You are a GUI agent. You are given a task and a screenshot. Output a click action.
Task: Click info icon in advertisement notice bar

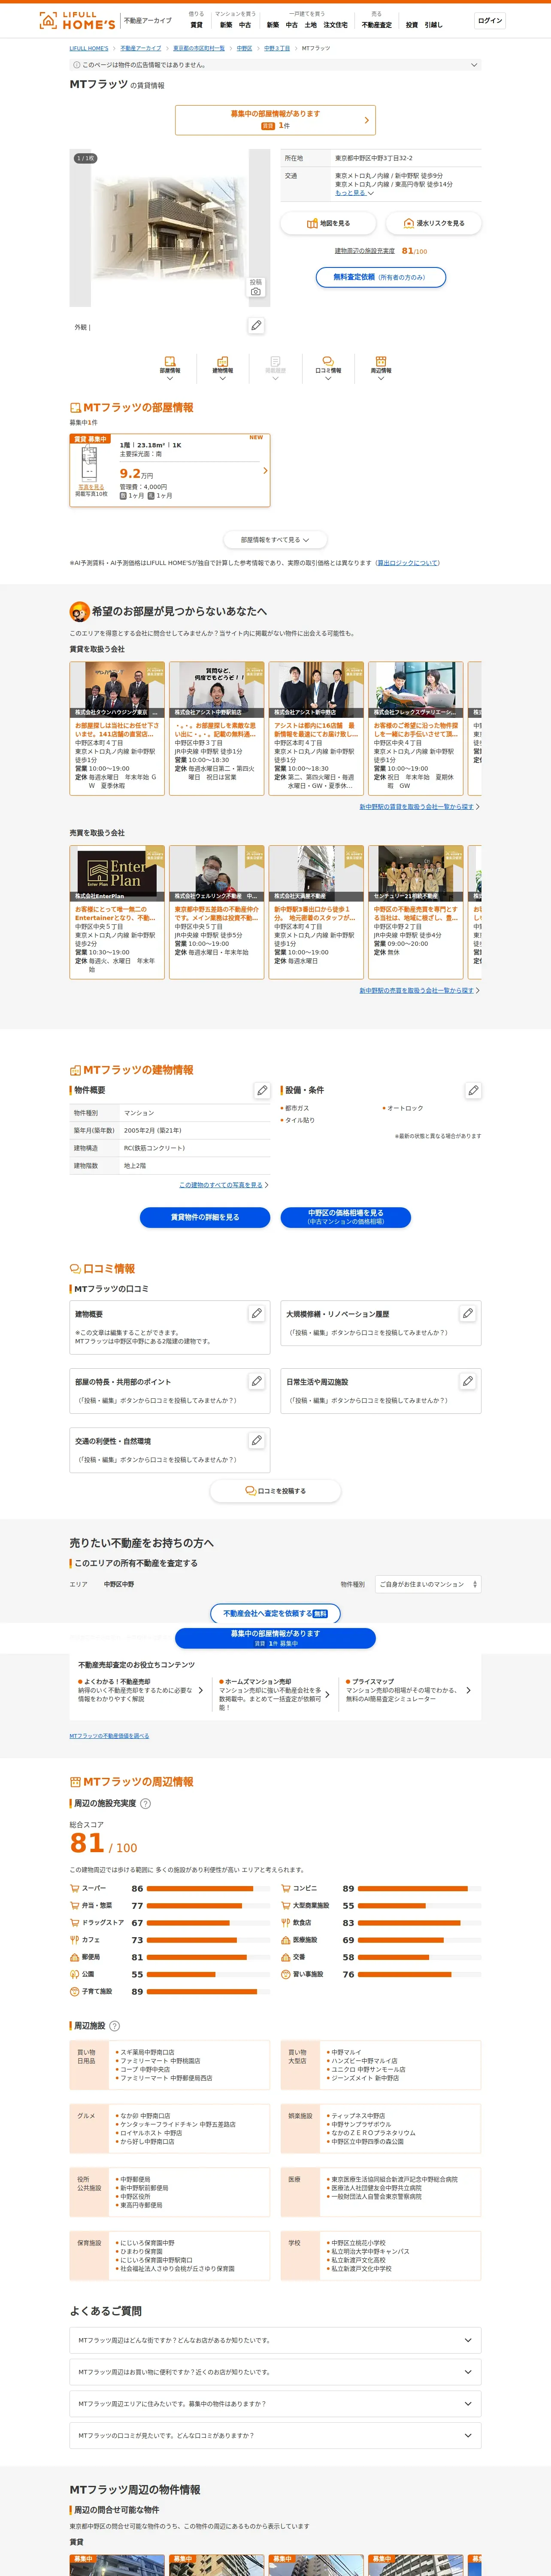pyautogui.click(x=76, y=65)
